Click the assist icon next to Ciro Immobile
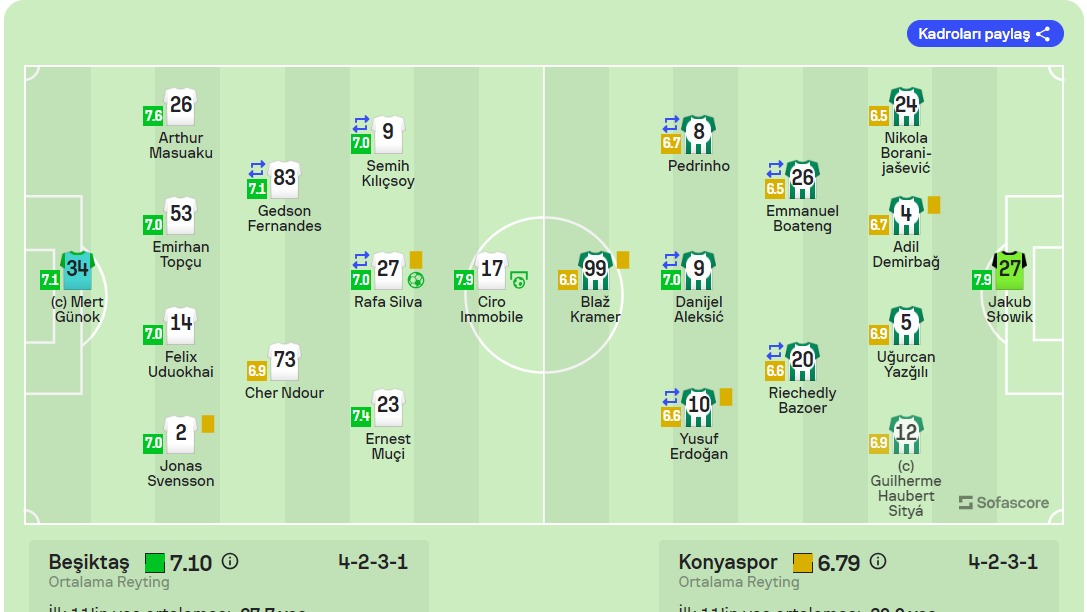The width and height of the screenshot is (1087, 612). [518, 279]
